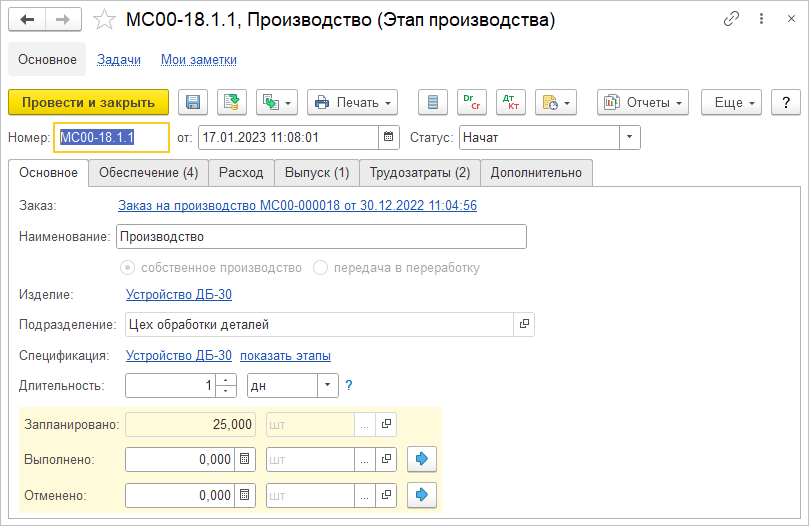Expand the Статус dropdown
This screenshot has height=529, width=811.
click(629, 137)
